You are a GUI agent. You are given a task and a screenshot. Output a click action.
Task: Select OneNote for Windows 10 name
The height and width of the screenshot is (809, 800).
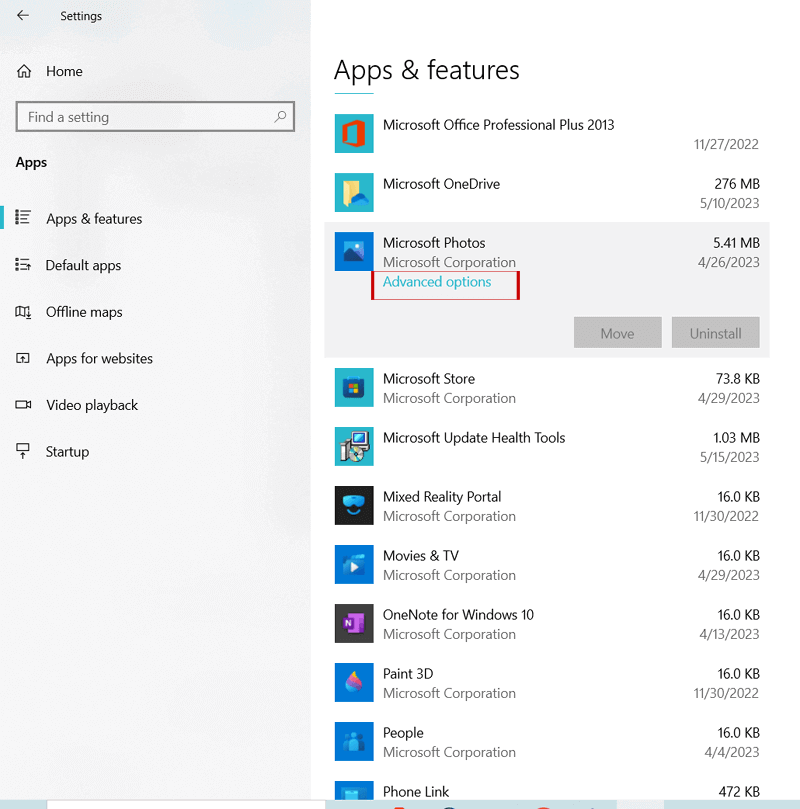(x=458, y=615)
